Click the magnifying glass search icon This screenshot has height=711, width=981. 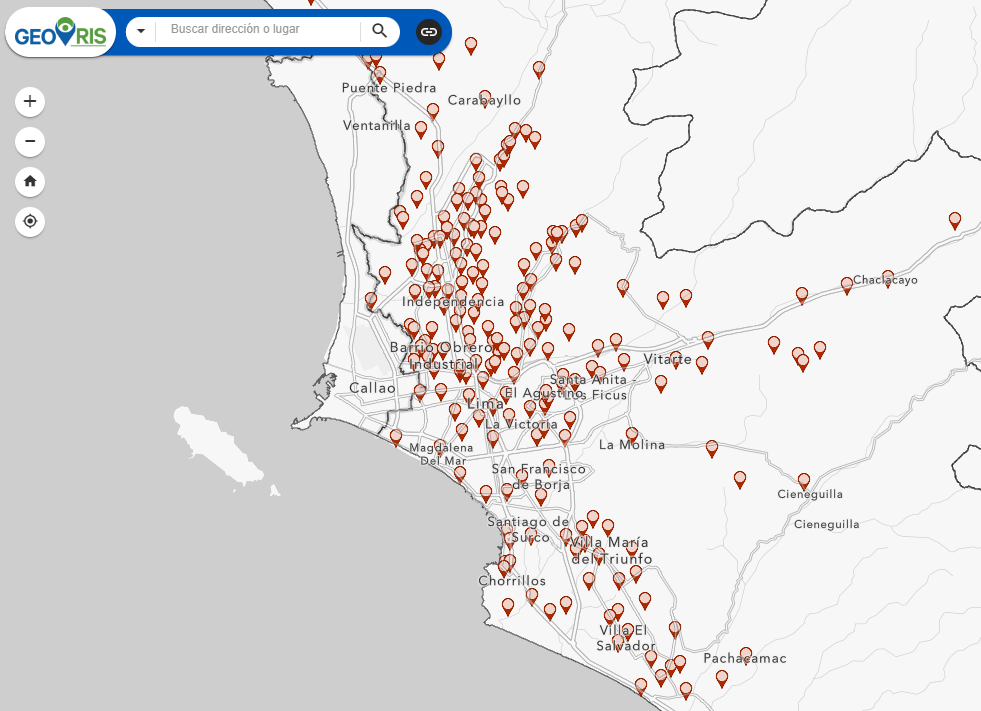[379, 31]
